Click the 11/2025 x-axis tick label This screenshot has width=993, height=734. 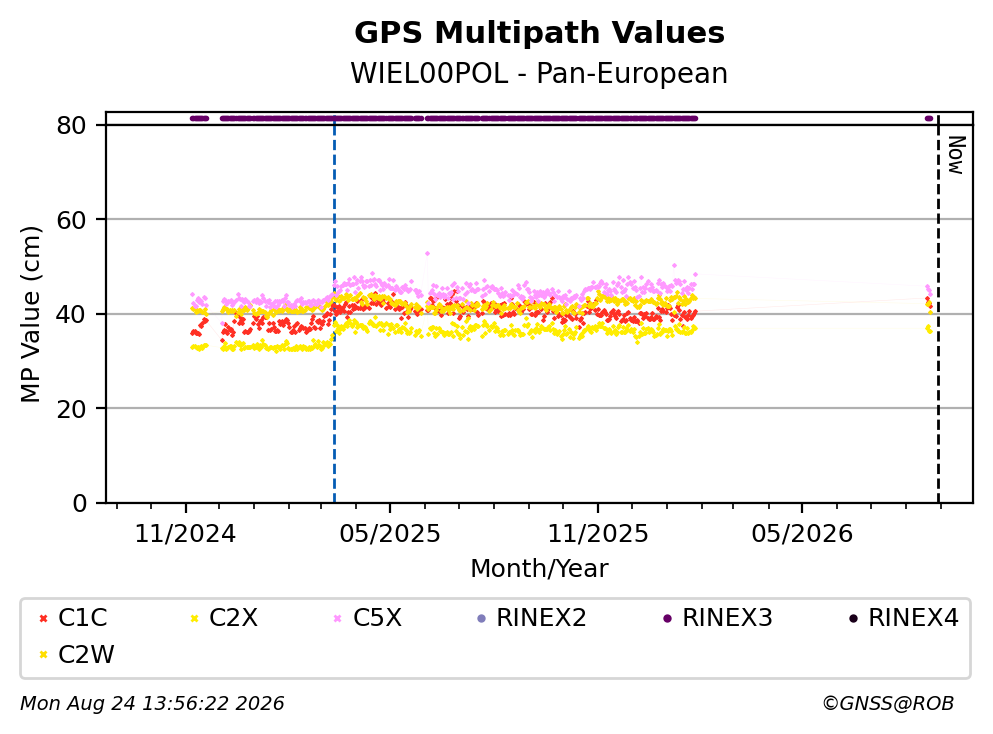click(598, 534)
